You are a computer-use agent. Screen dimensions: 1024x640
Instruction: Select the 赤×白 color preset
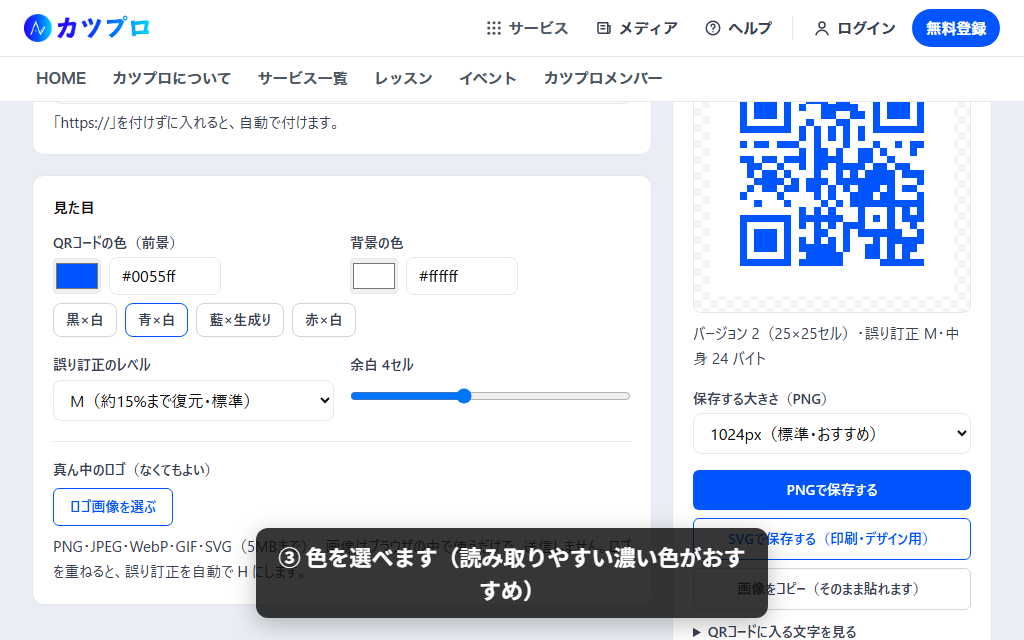[324, 320]
